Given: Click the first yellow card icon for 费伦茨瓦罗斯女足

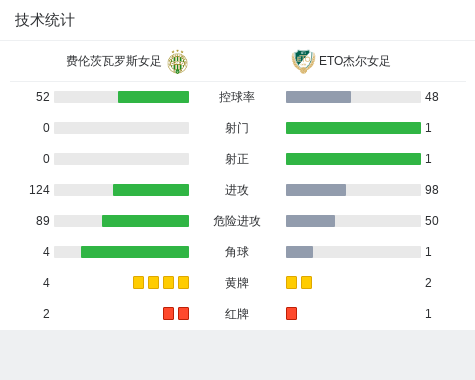Looking at the screenshot, I should [138, 282].
